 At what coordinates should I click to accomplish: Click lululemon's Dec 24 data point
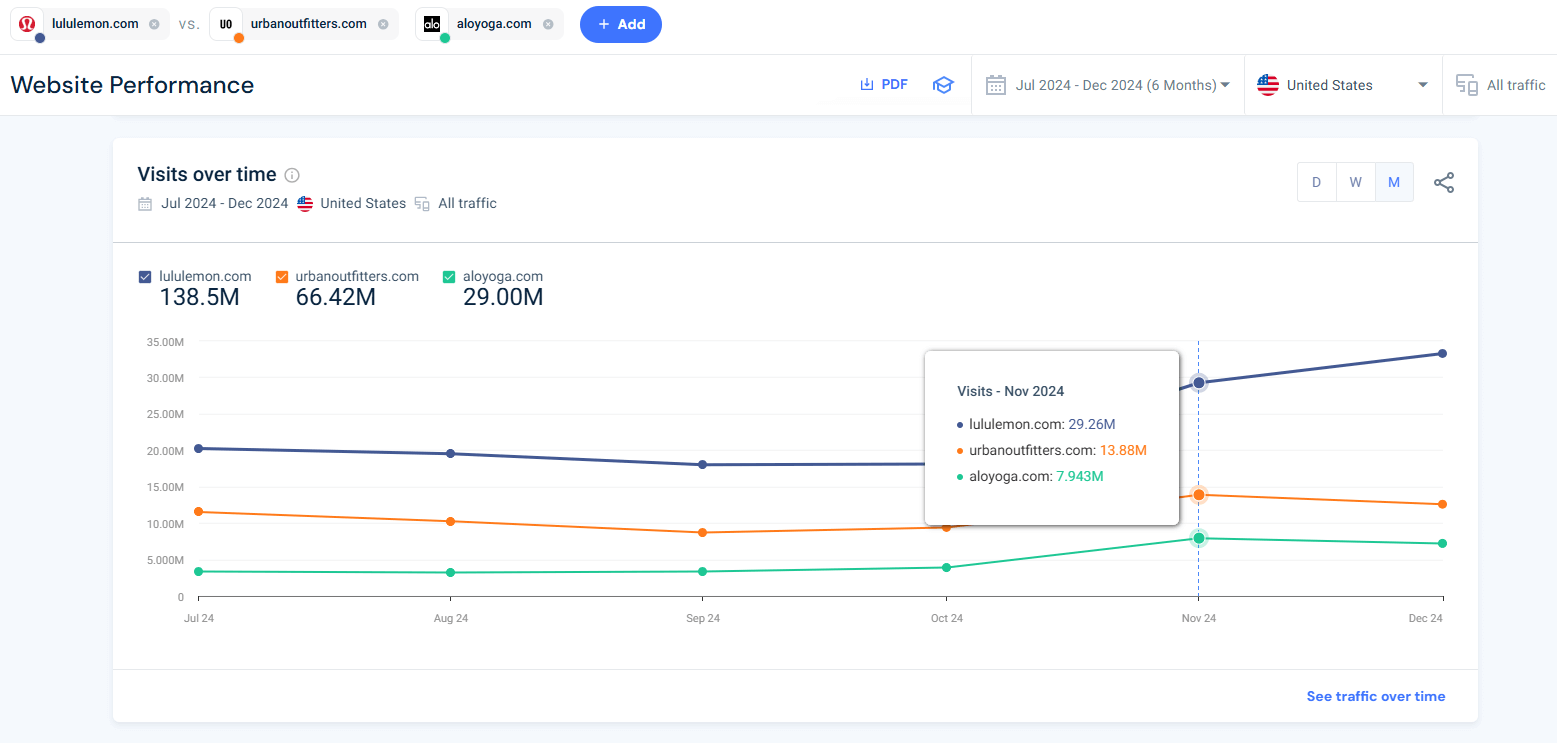point(1442,353)
